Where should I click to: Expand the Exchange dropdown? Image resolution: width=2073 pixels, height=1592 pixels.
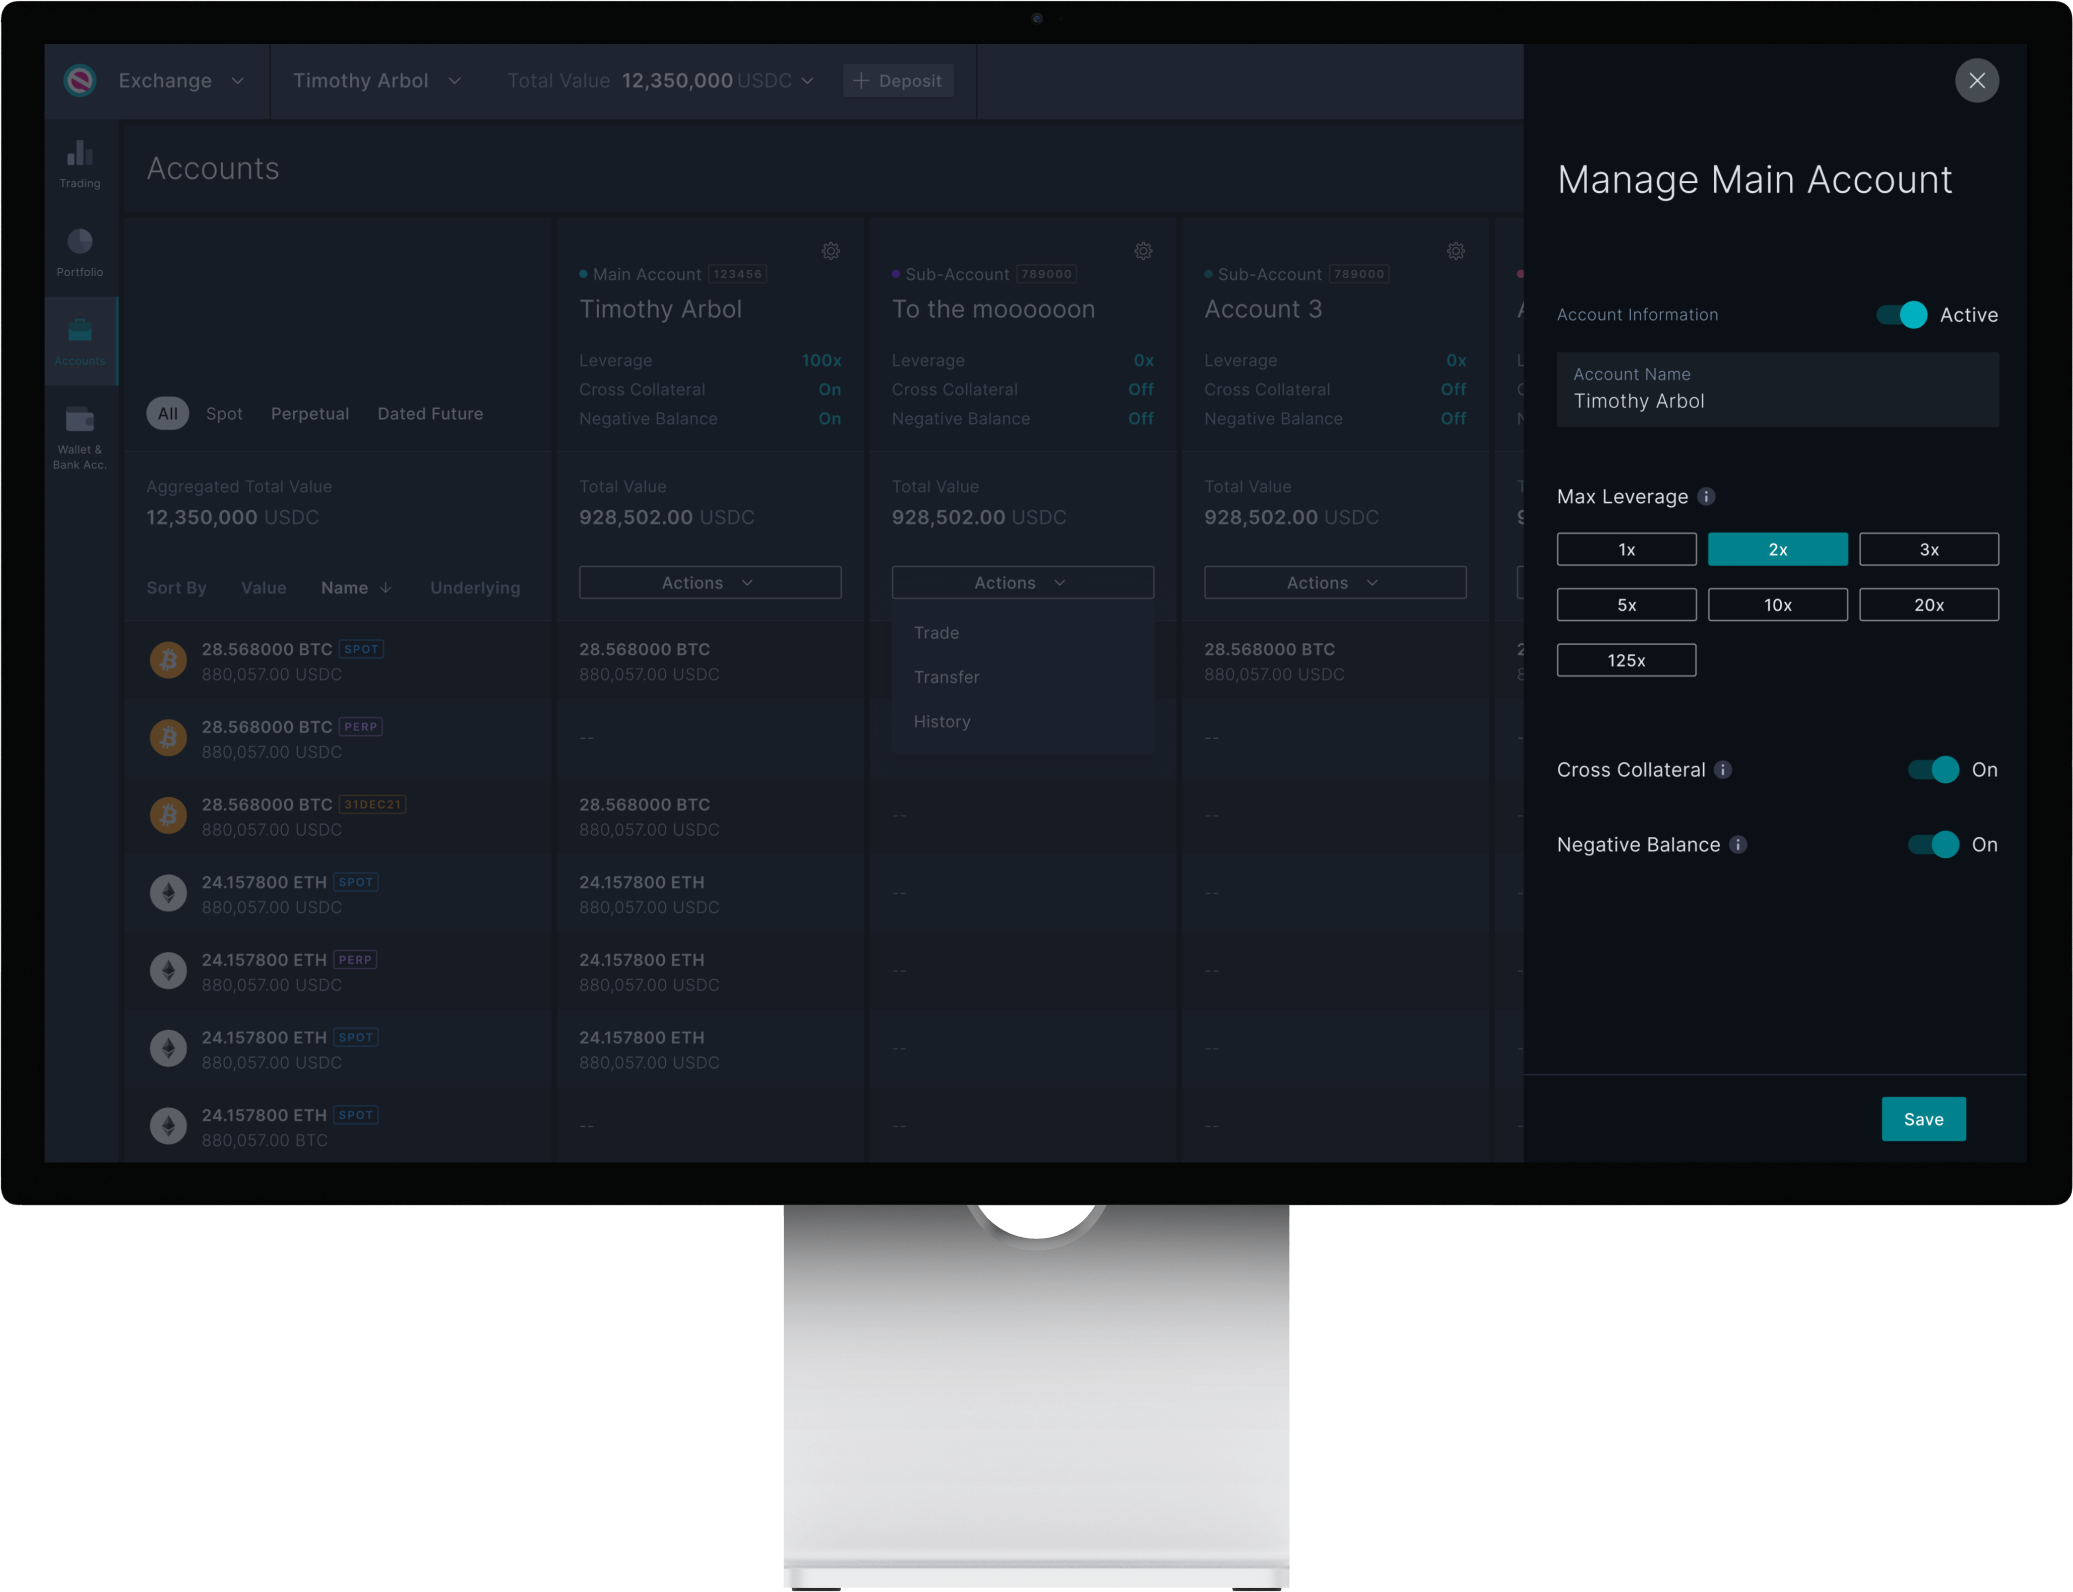tap(181, 80)
